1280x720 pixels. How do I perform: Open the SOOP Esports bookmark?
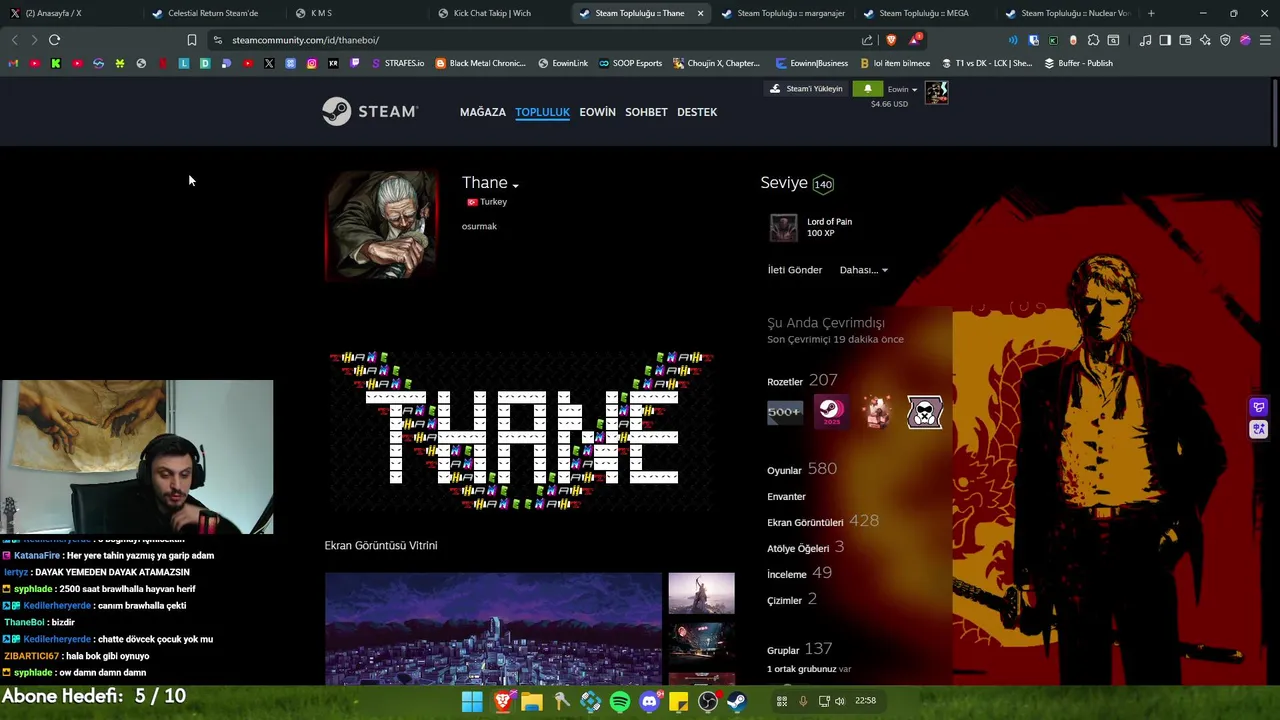(x=630, y=63)
